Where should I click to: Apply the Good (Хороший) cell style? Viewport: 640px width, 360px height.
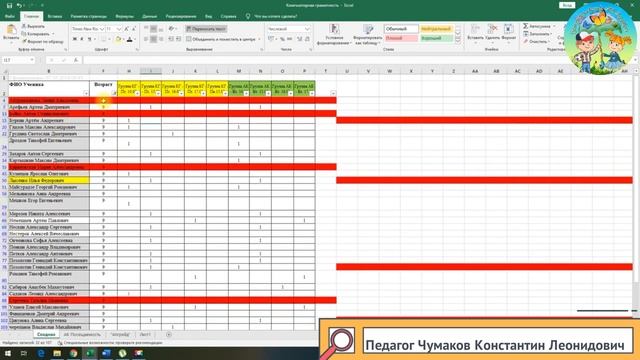click(x=436, y=38)
